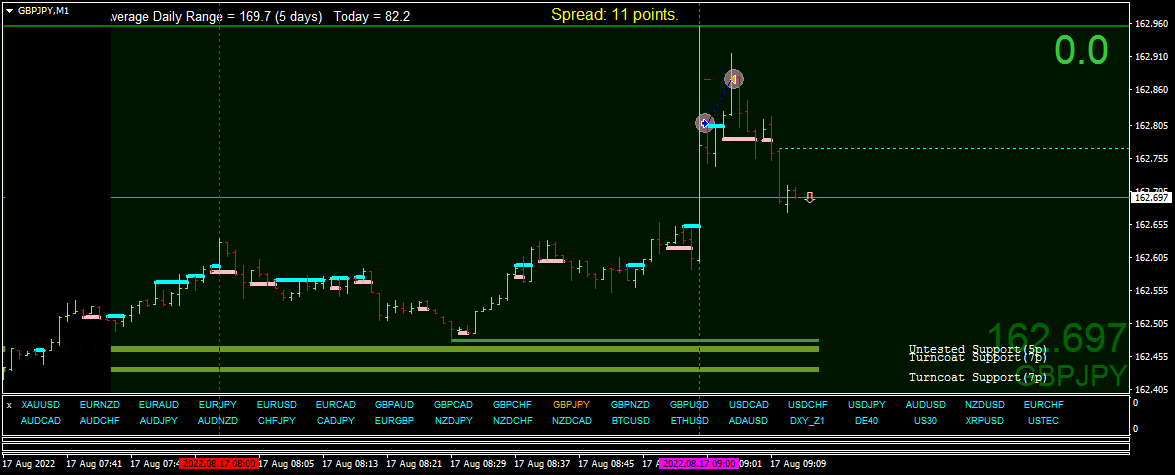Open NZDJPY chart symbol
Image resolution: width=1175 pixels, height=475 pixels.
tap(453, 420)
